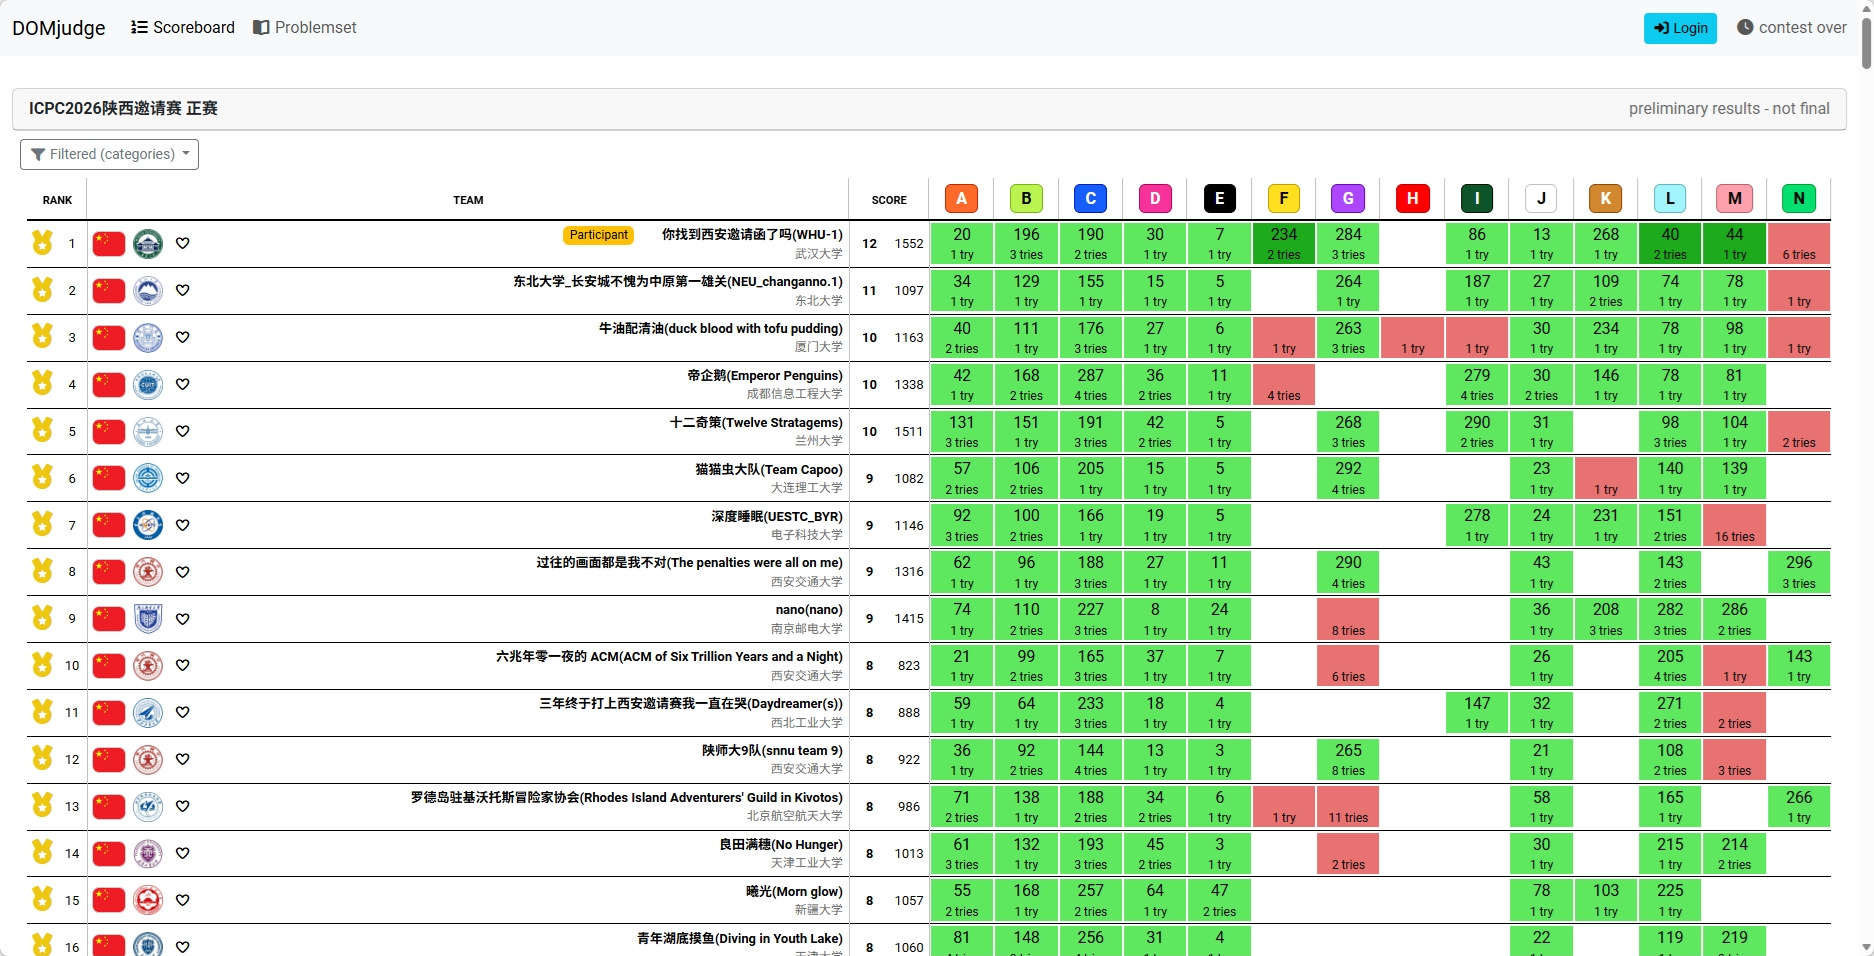Open problem I dark green badge
This screenshot has width=1874, height=956.
[1477, 199]
